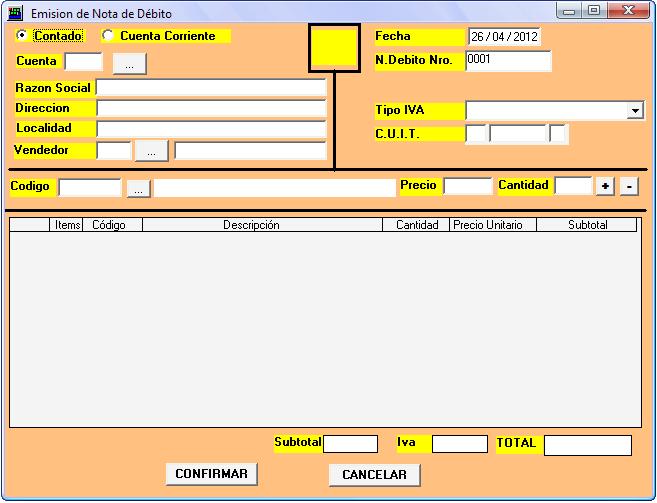
Task: Click the minus button to remove item
Action: [x=628, y=186]
